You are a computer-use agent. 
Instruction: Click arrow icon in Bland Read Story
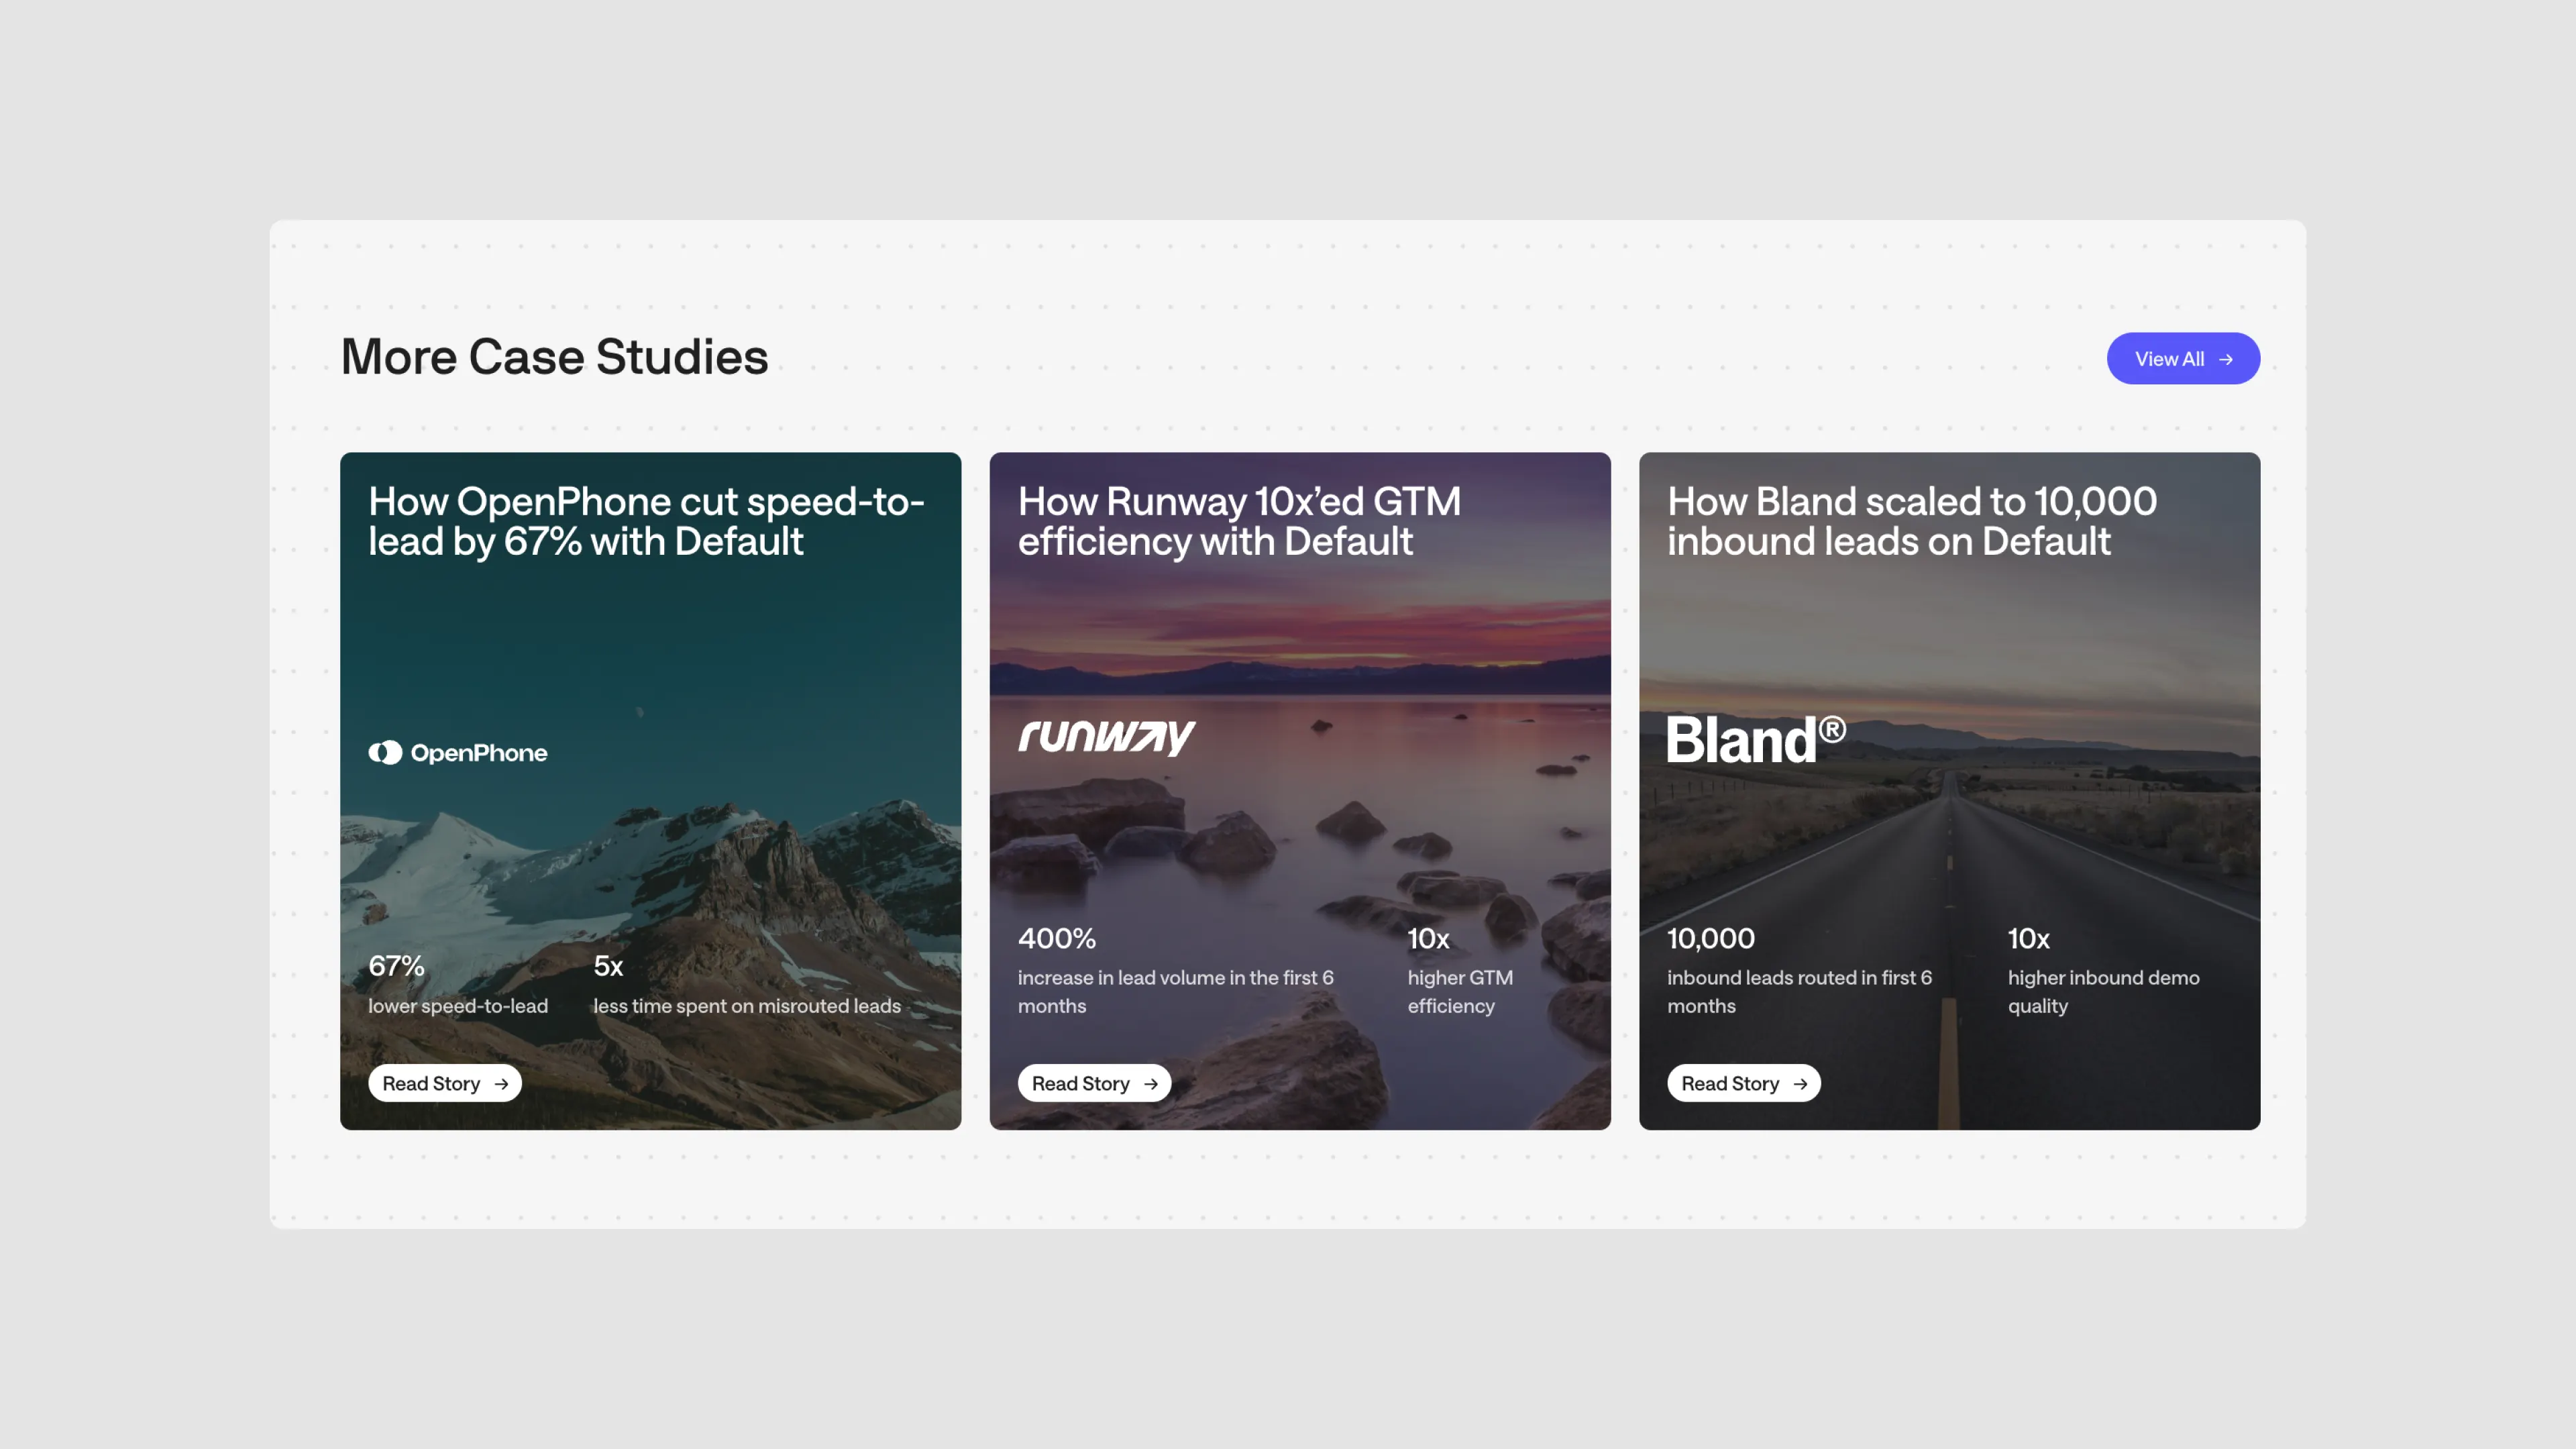click(x=1800, y=1084)
